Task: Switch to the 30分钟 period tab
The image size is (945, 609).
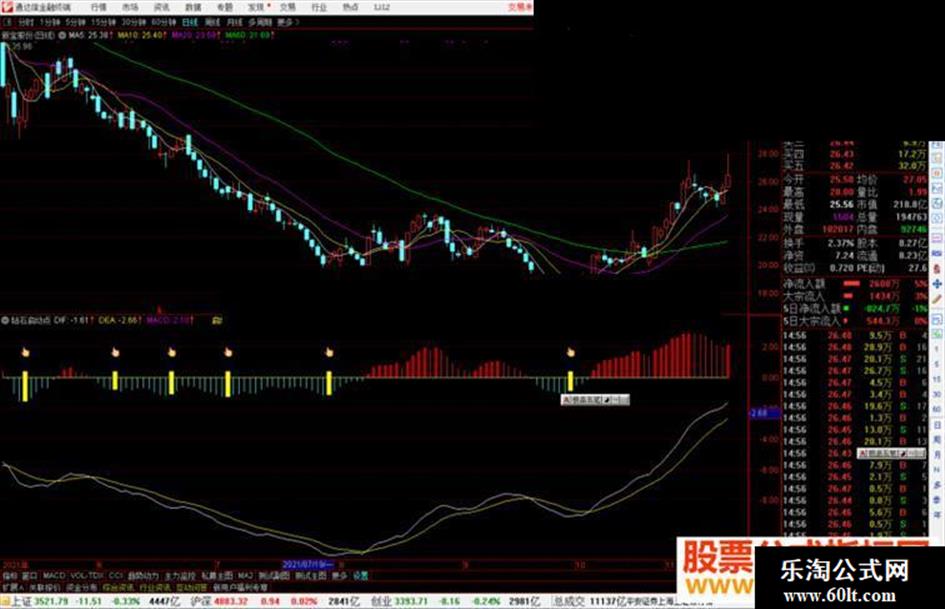Action: pos(133,22)
